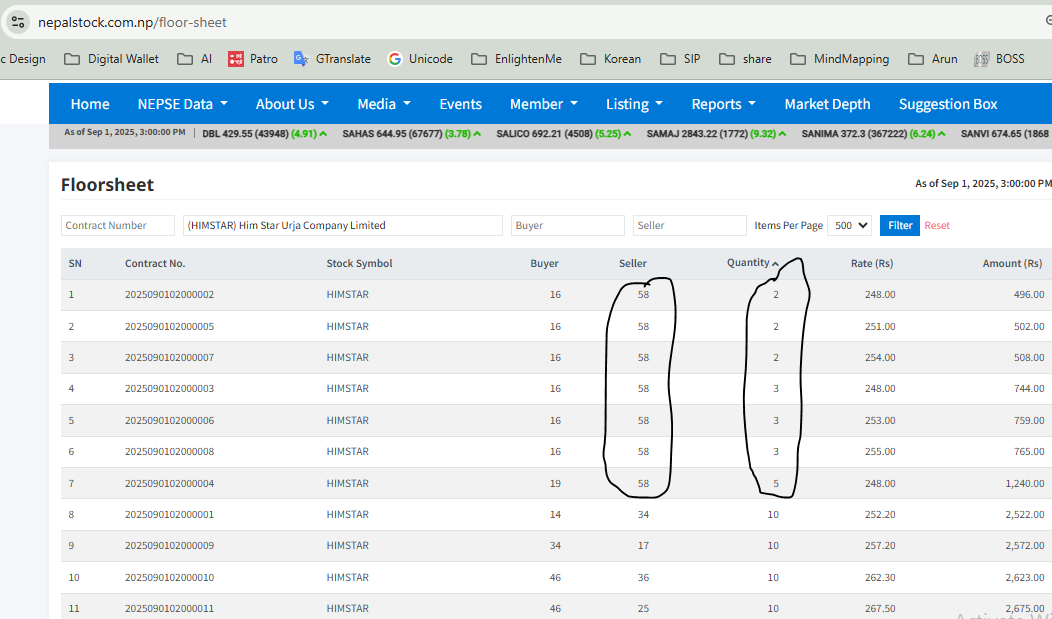The image size is (1052, 619).
Task: Click rate 252.20 cell
Action: [880, 514]
